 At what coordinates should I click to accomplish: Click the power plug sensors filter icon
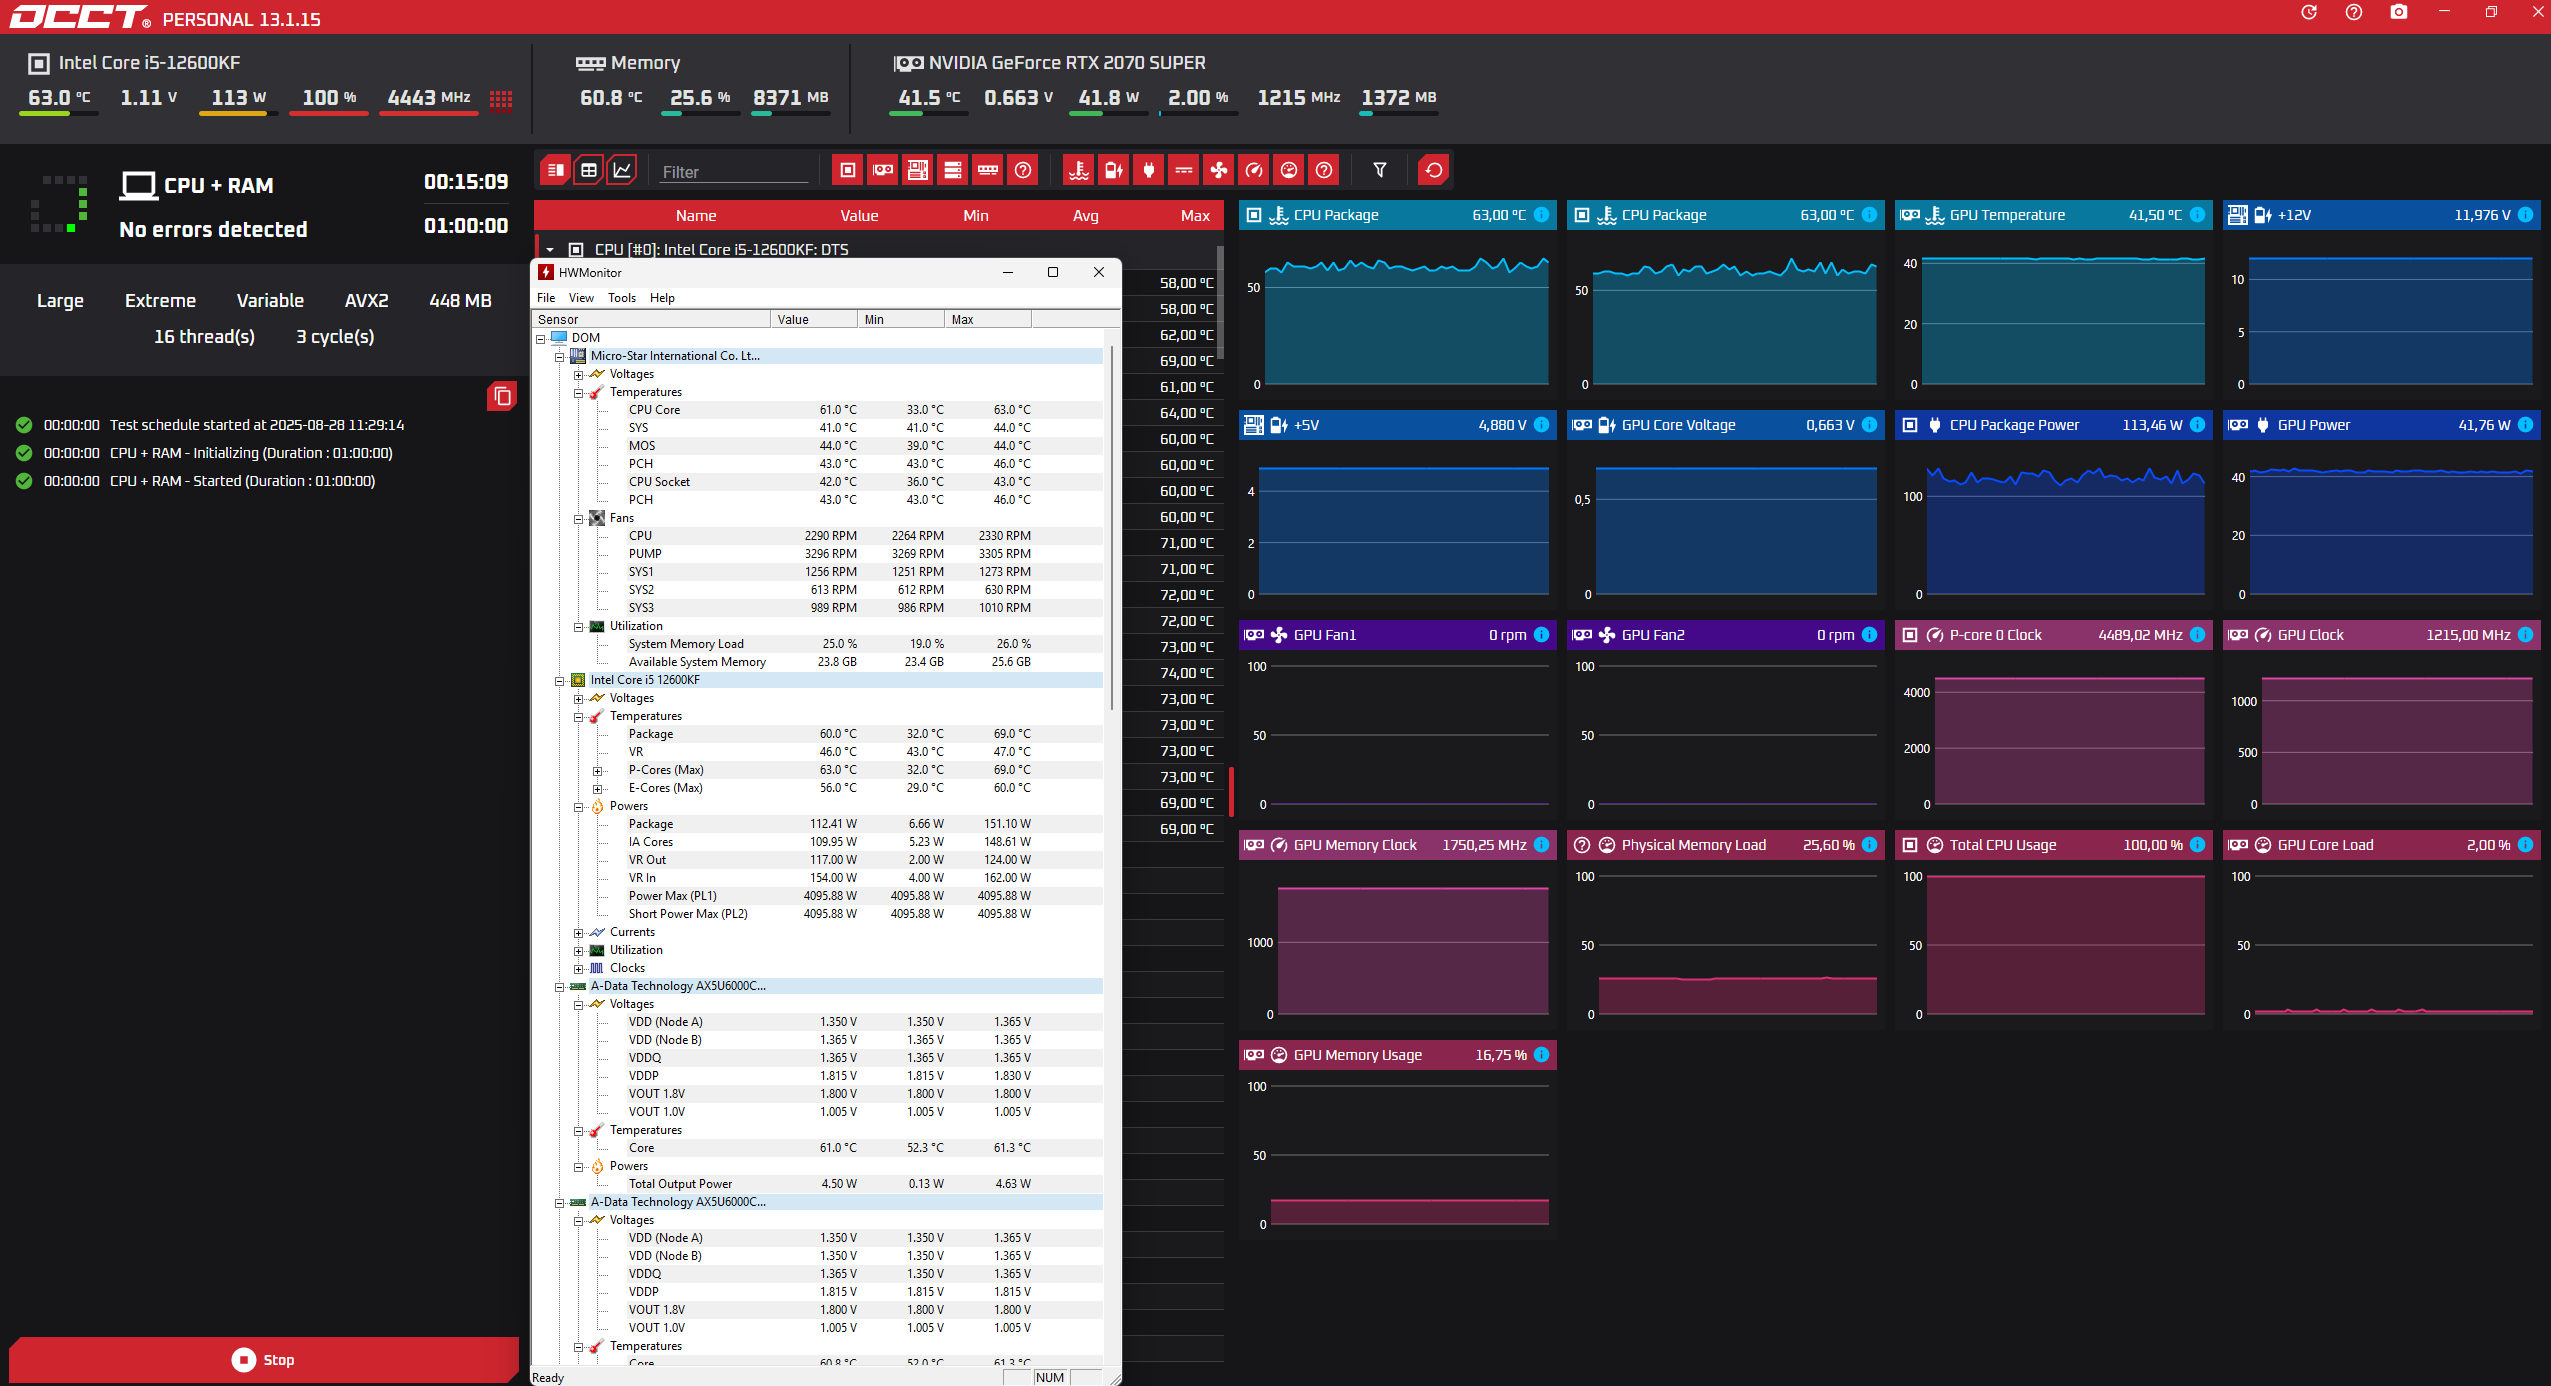tap(1148, 170)
